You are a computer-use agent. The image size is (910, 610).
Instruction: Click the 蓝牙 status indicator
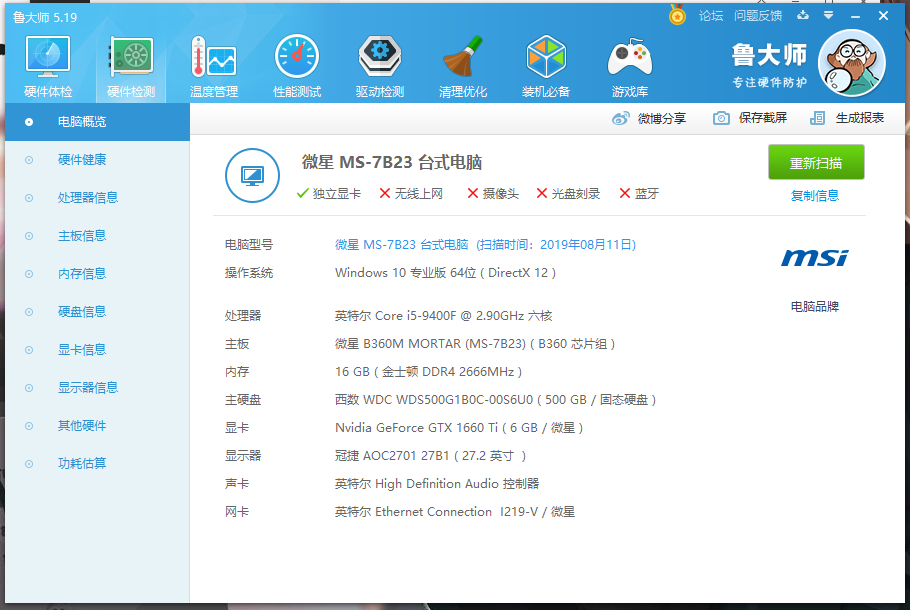tap(639, 194)
